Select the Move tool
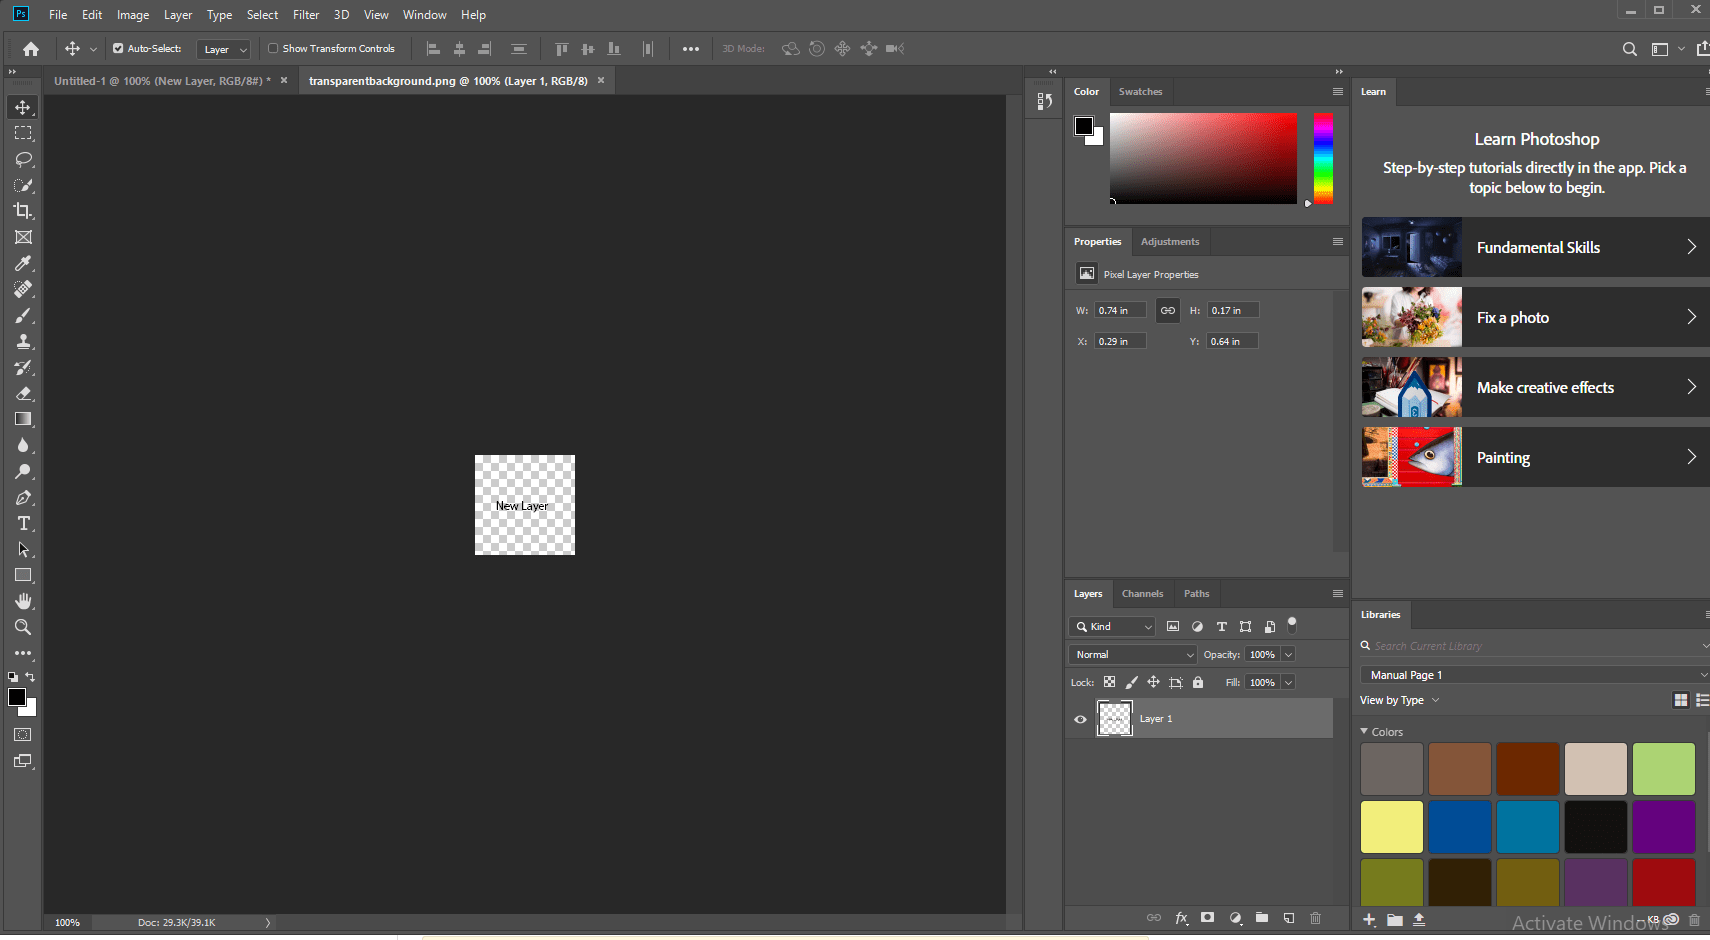 [23, 107]
